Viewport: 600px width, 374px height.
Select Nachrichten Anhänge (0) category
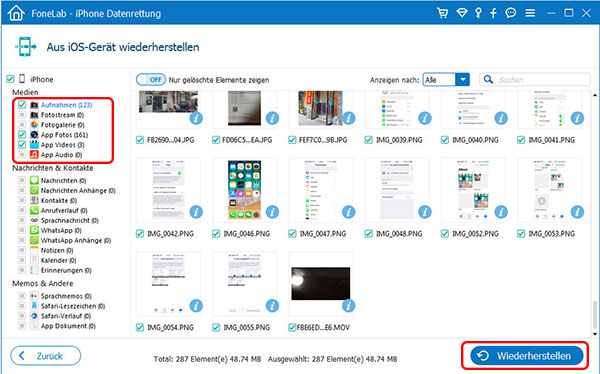[x=78, y=190]
